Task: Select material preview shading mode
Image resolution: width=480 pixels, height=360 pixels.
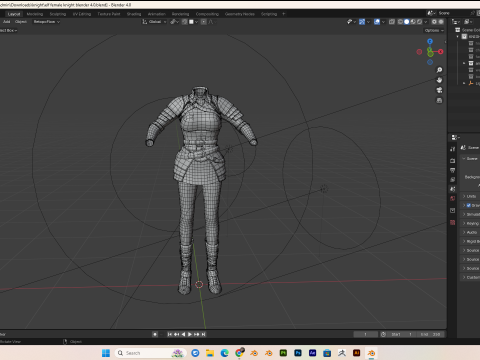Action: [x=413, y=22]
